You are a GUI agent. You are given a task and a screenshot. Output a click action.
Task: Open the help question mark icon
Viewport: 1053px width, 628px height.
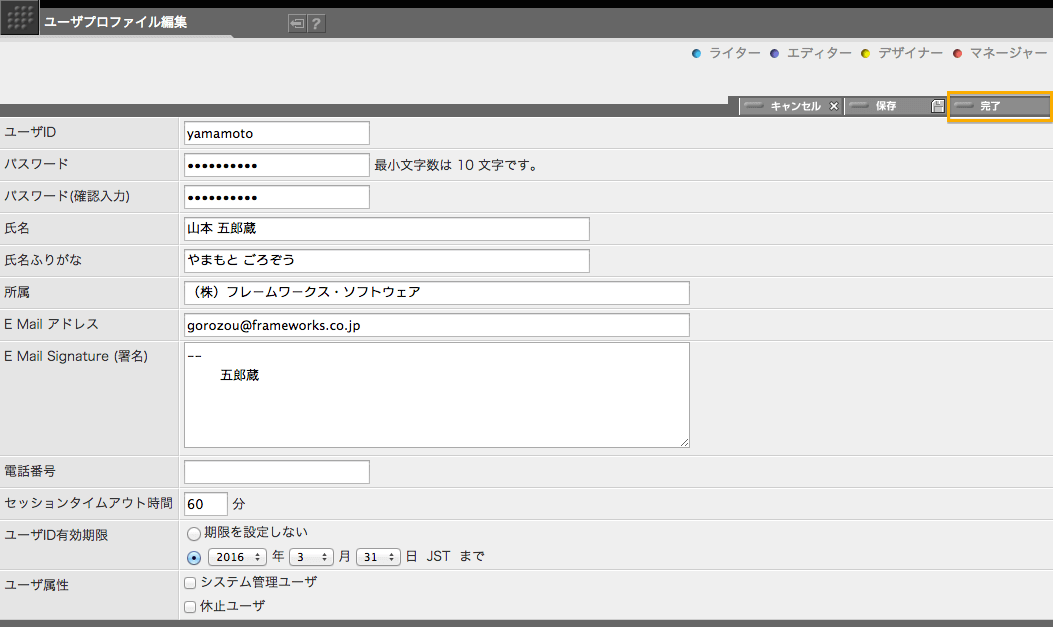tap(316, 24)
